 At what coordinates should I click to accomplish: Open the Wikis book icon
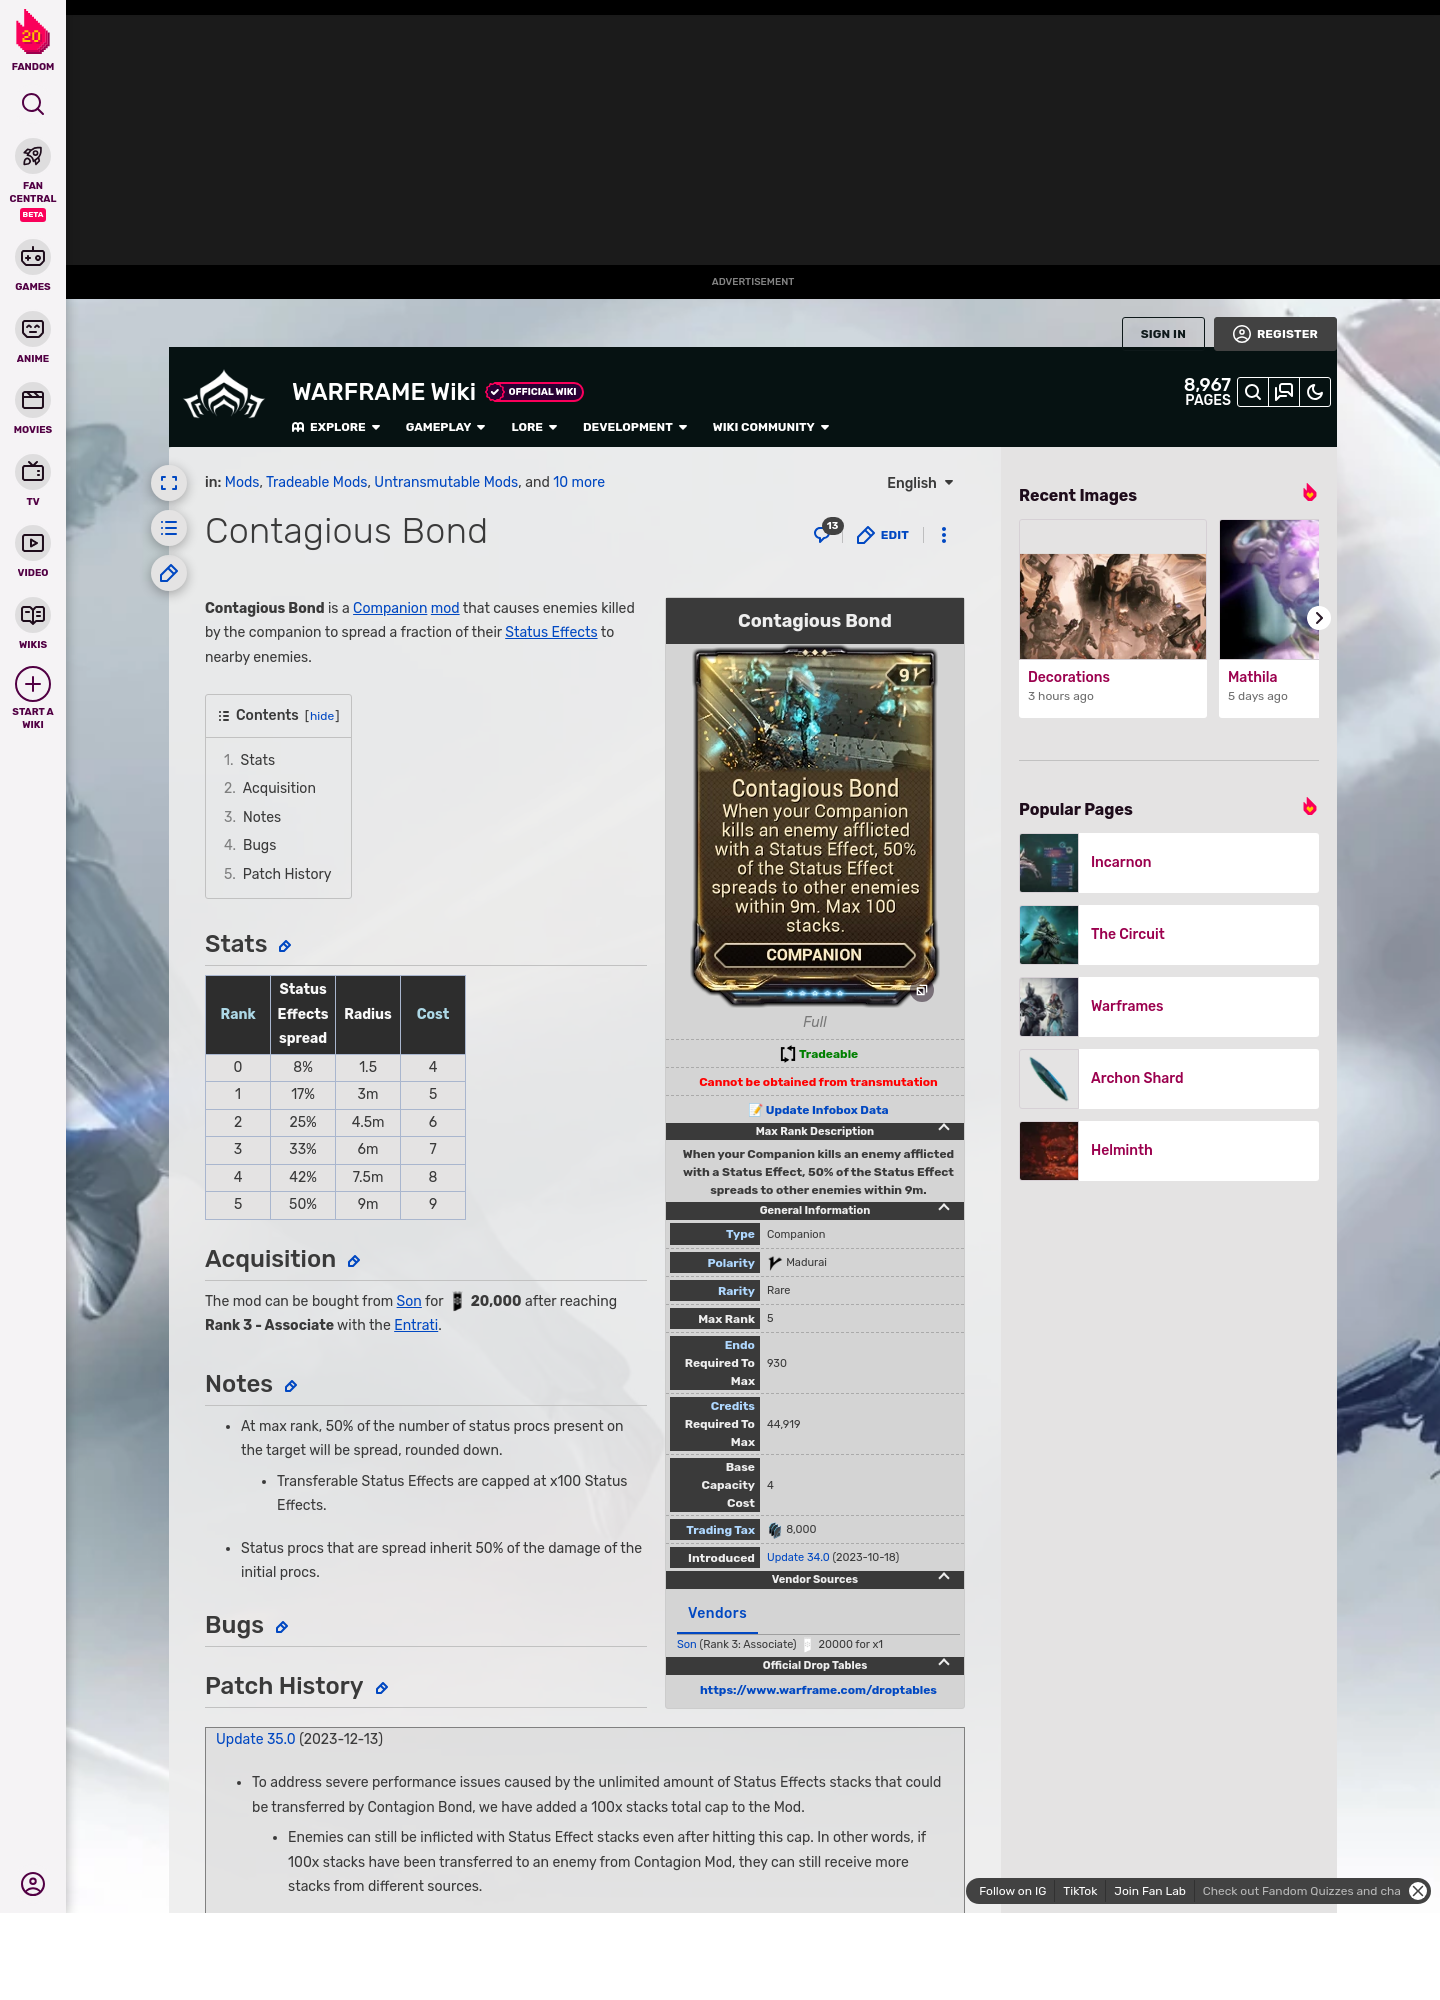[33, 614]
